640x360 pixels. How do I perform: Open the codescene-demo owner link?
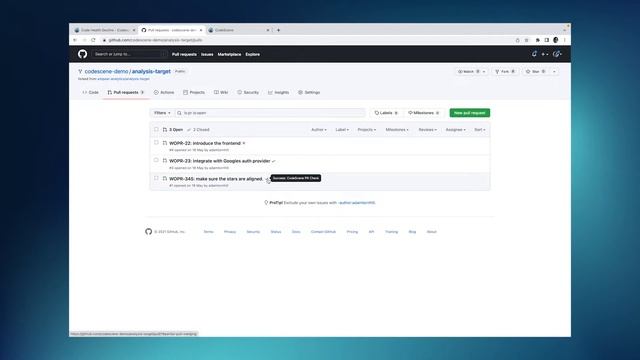106,71
